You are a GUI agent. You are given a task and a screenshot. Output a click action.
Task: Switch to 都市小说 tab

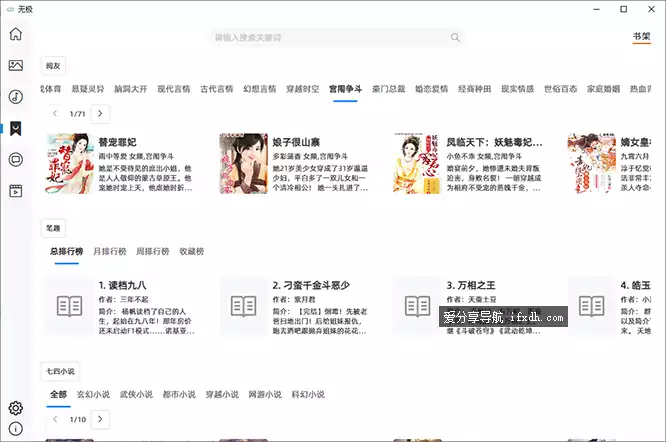(179, 394)
